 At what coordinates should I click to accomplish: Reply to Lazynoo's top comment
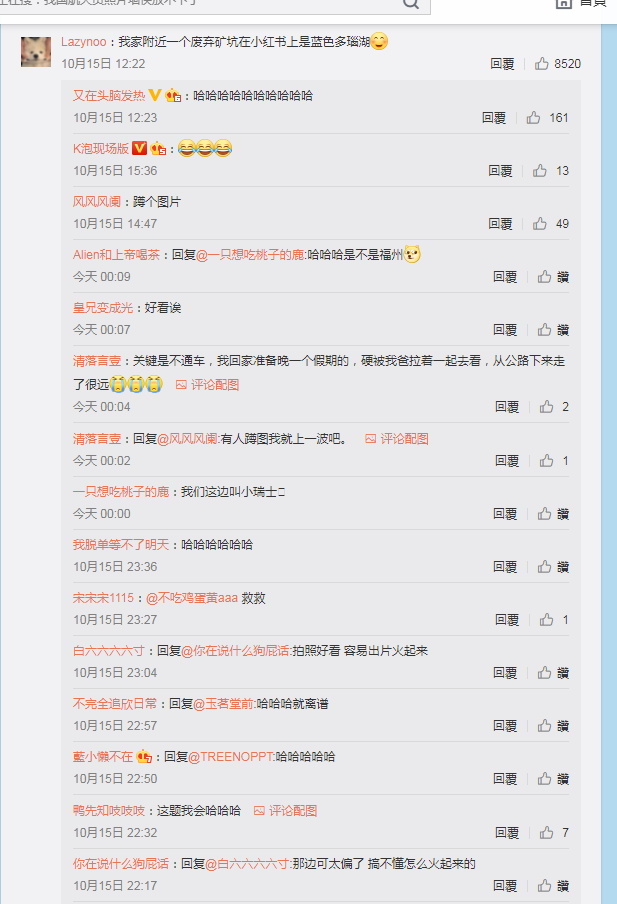coord(502,63)
